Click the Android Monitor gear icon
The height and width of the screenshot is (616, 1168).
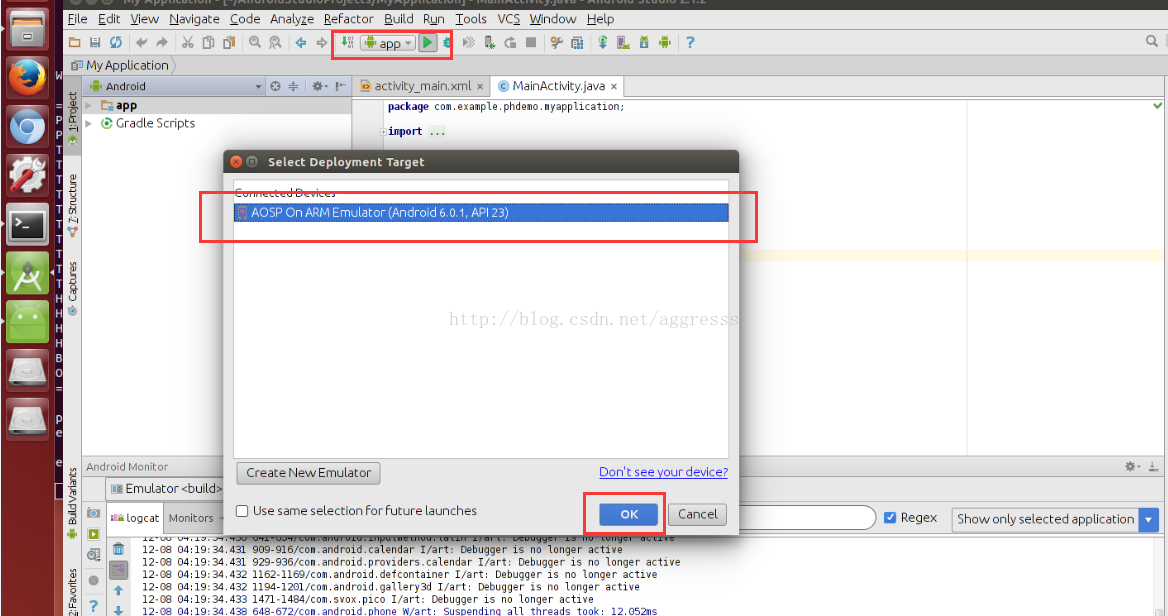(x=1132, y=466)
